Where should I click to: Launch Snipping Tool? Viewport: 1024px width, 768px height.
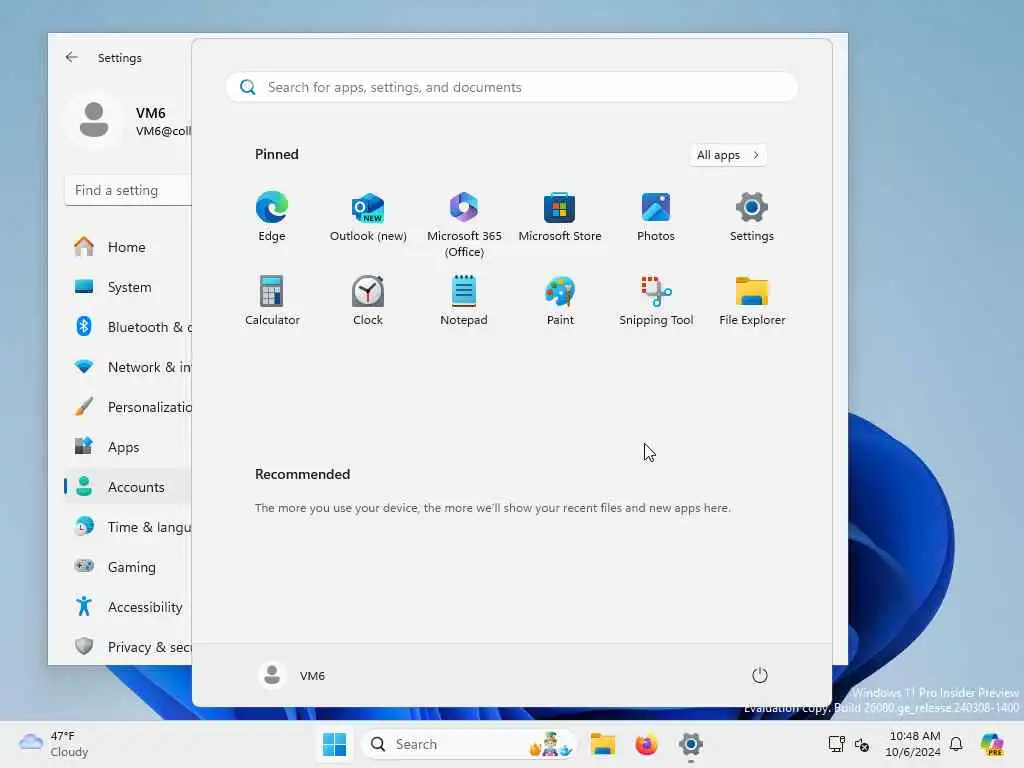pyautogui.click(x=656, y=300)
